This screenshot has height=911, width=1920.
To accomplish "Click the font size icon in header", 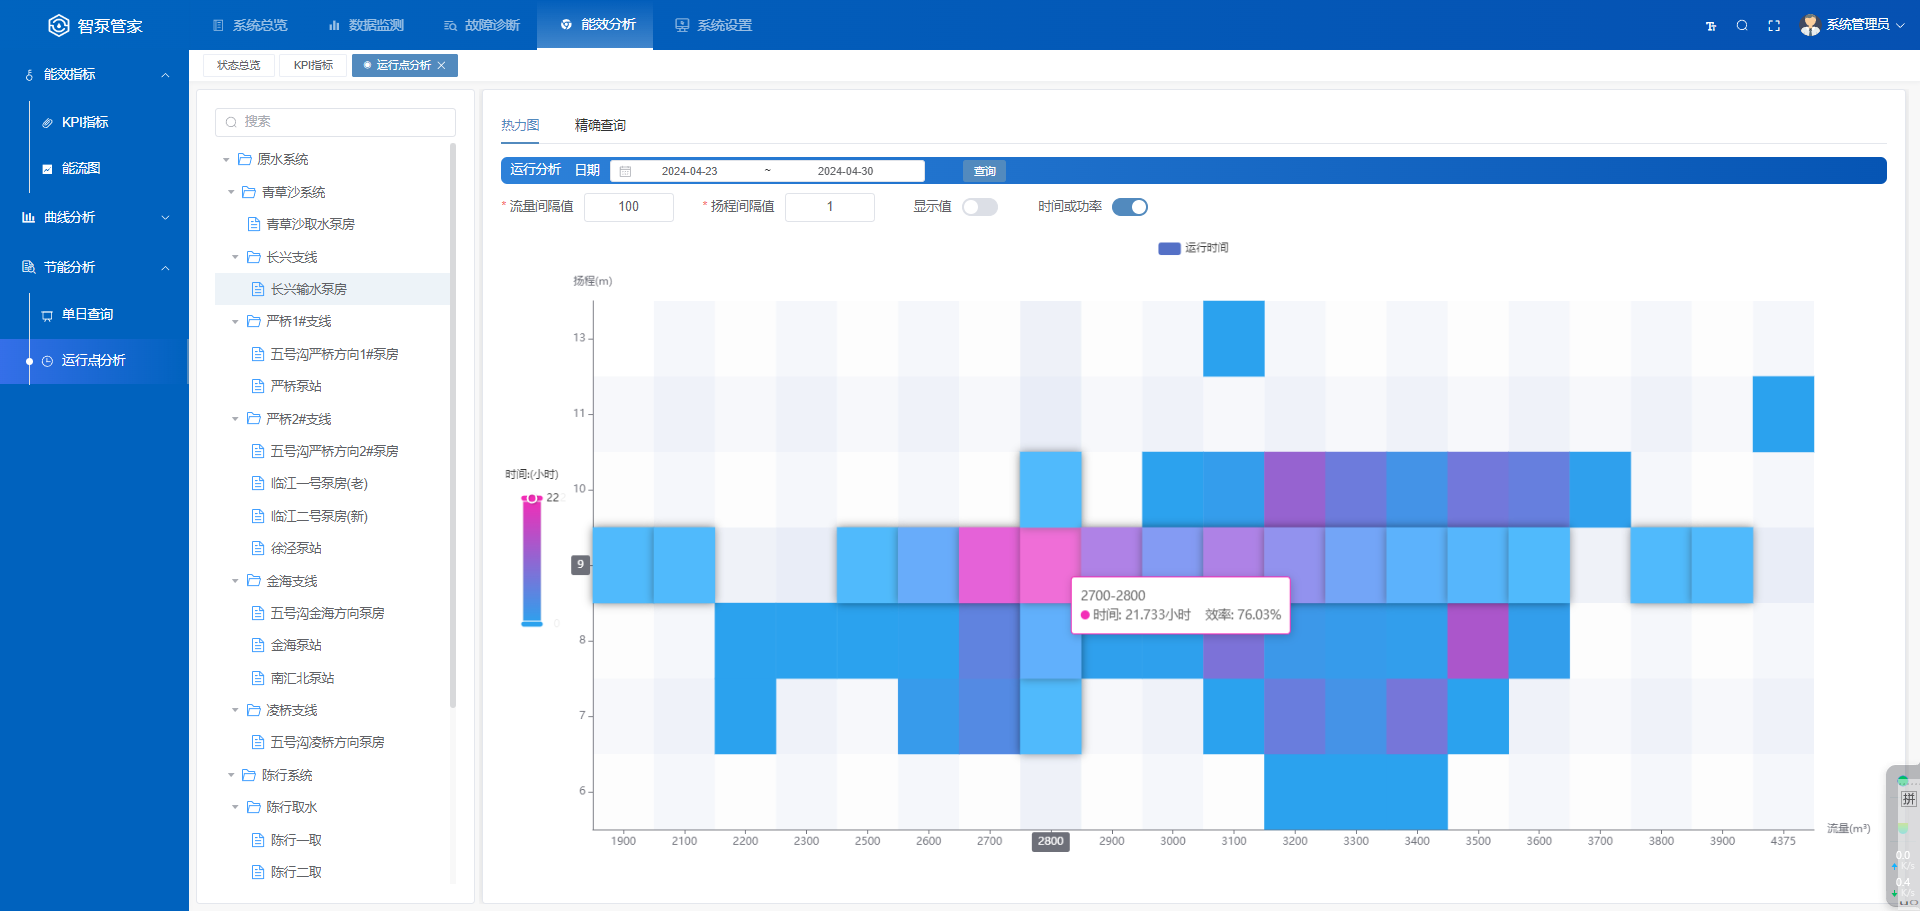I will click(x=1711, y=26).
